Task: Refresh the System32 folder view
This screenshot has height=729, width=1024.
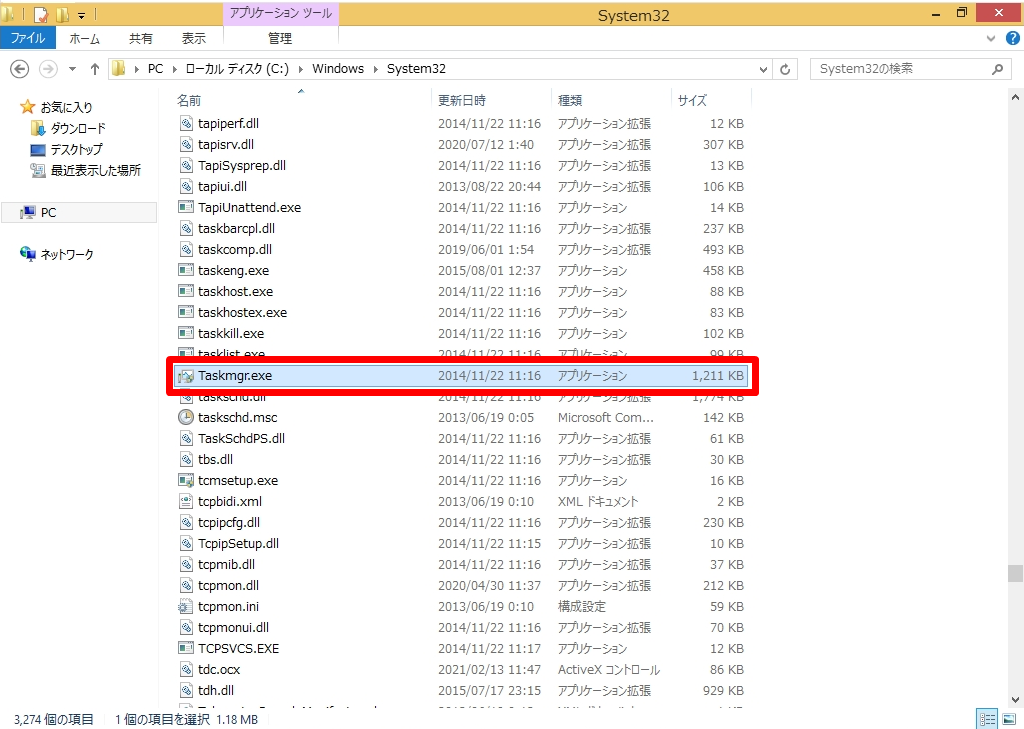Action: click(785, 69)
